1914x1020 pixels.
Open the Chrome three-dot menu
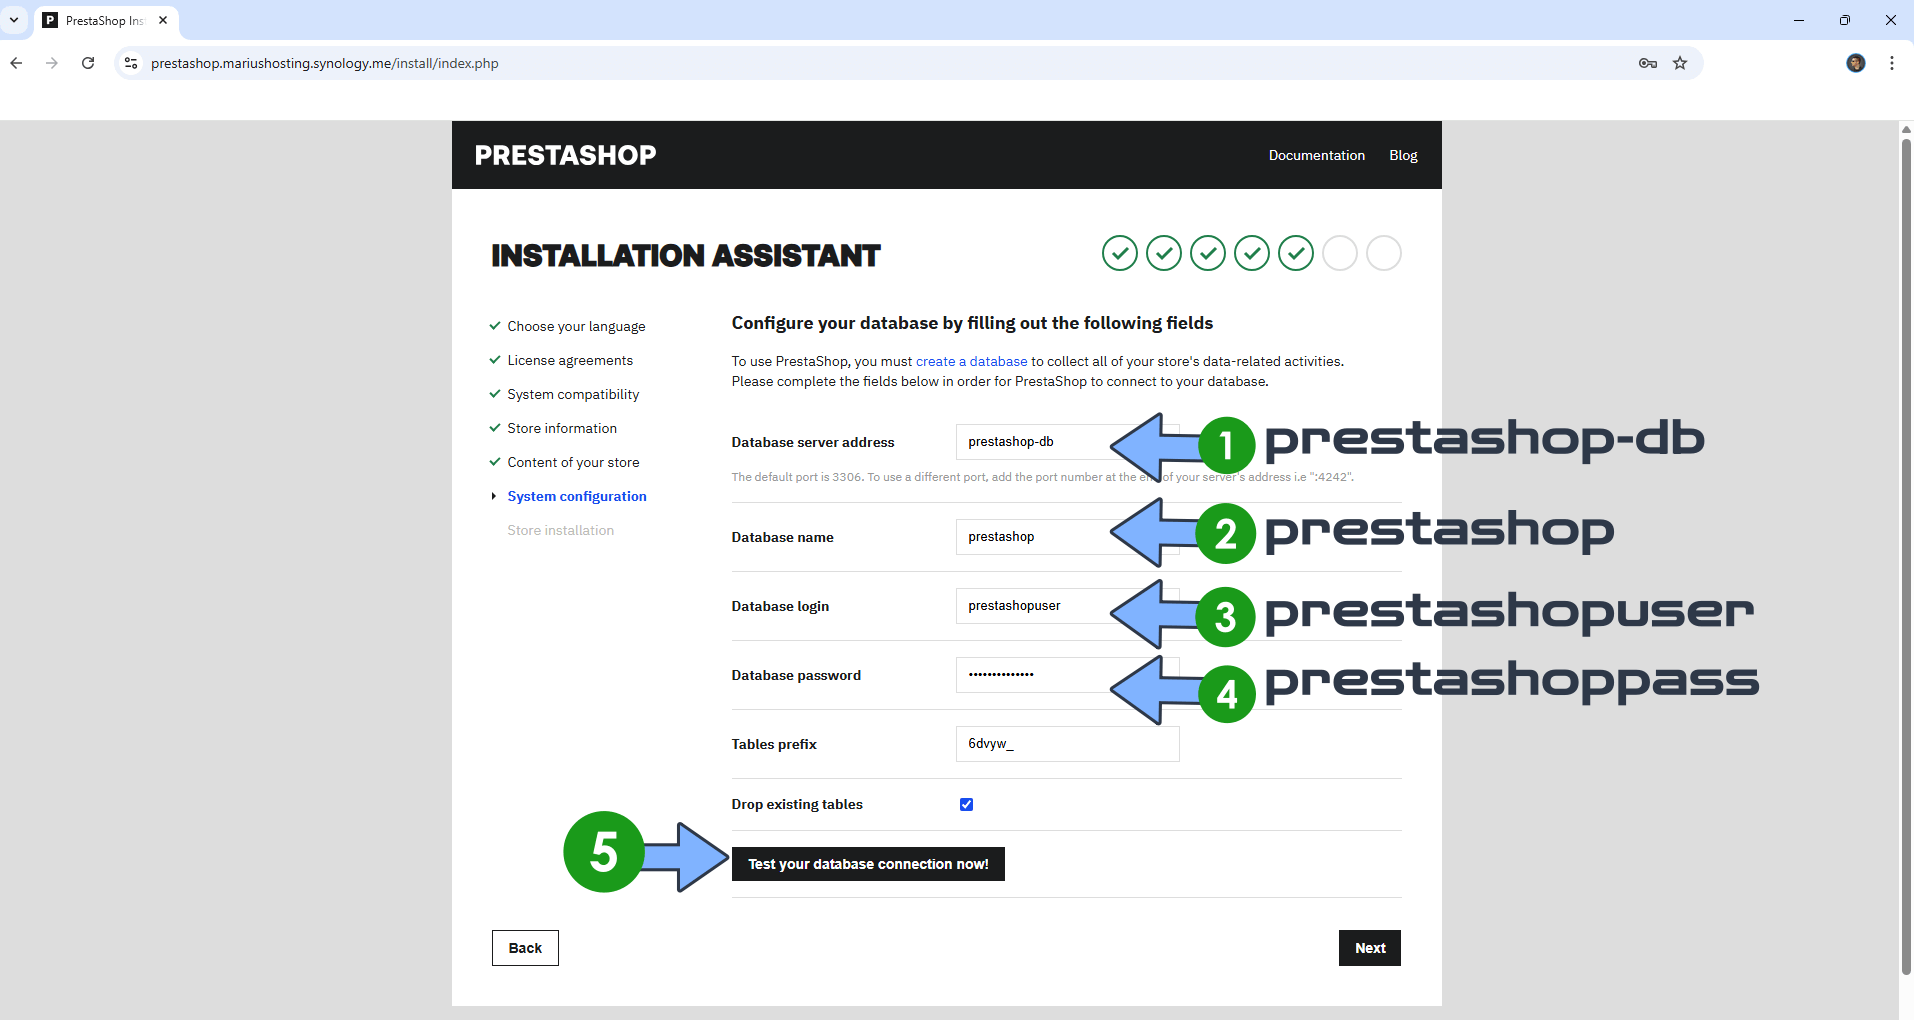point(1892,62)
